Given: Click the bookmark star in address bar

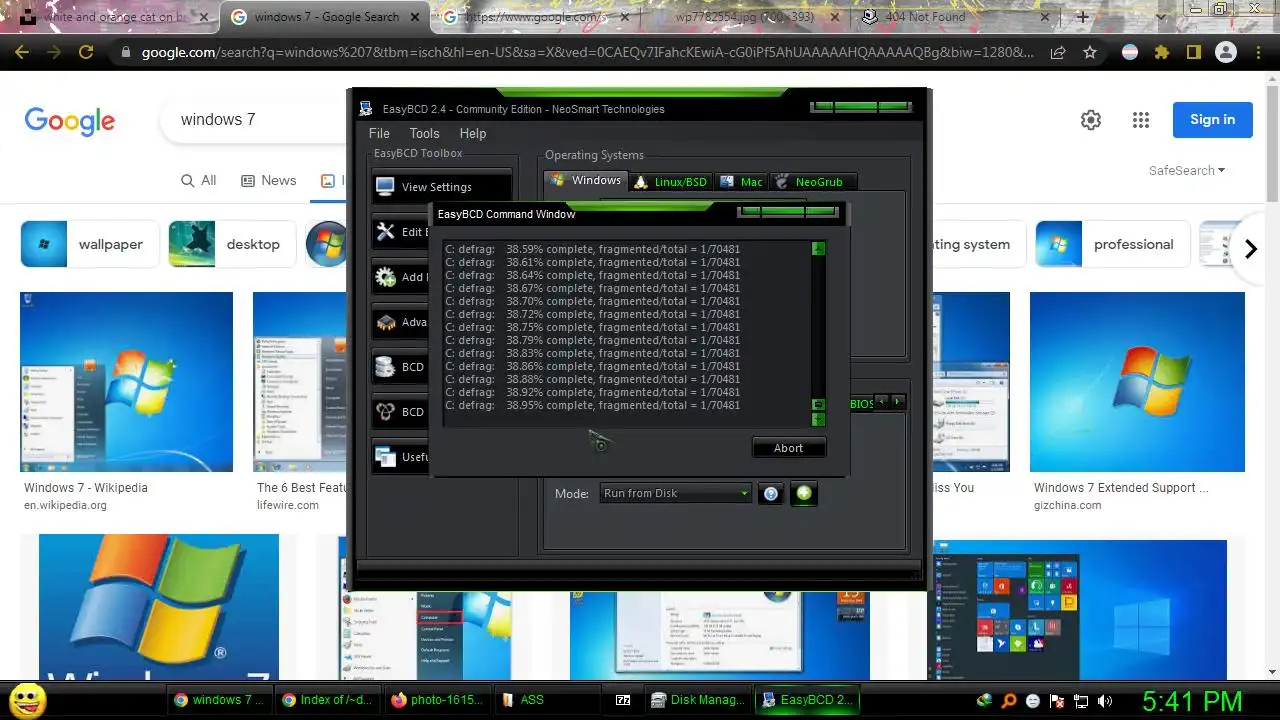Looking at the screenshot, I should [1089, 52].
